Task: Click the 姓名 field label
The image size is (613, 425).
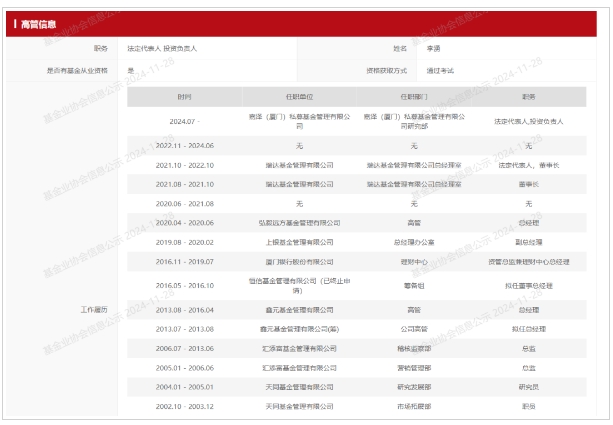Action: 400,48
